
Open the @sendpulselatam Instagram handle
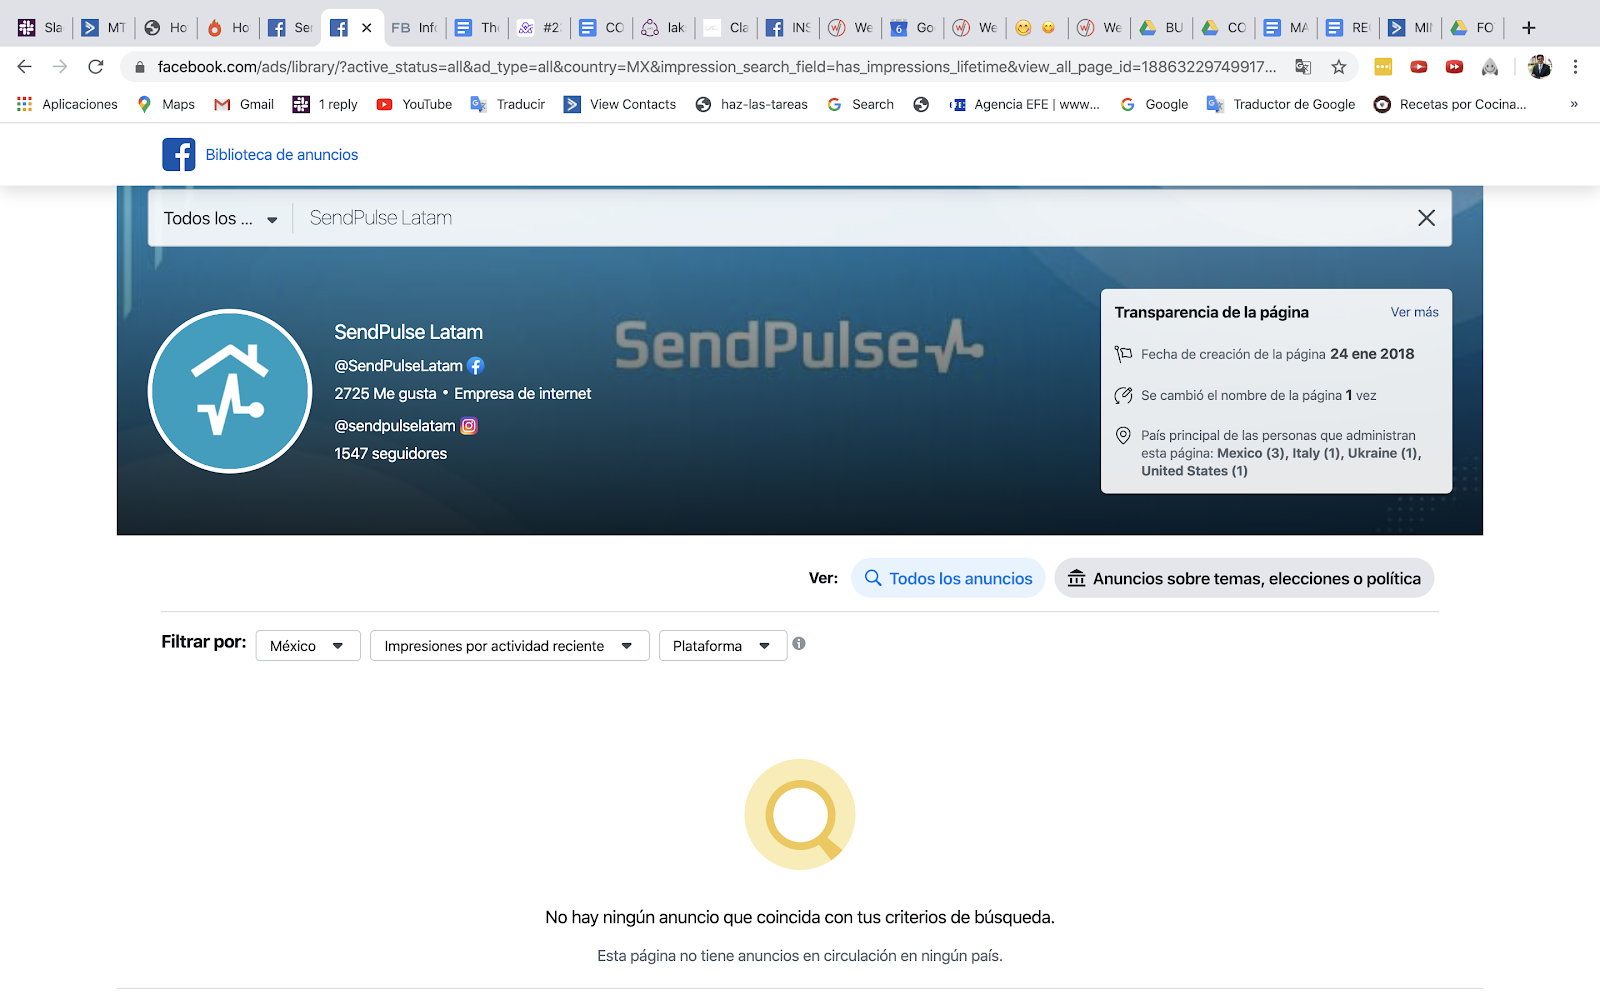tap(394, 426)
